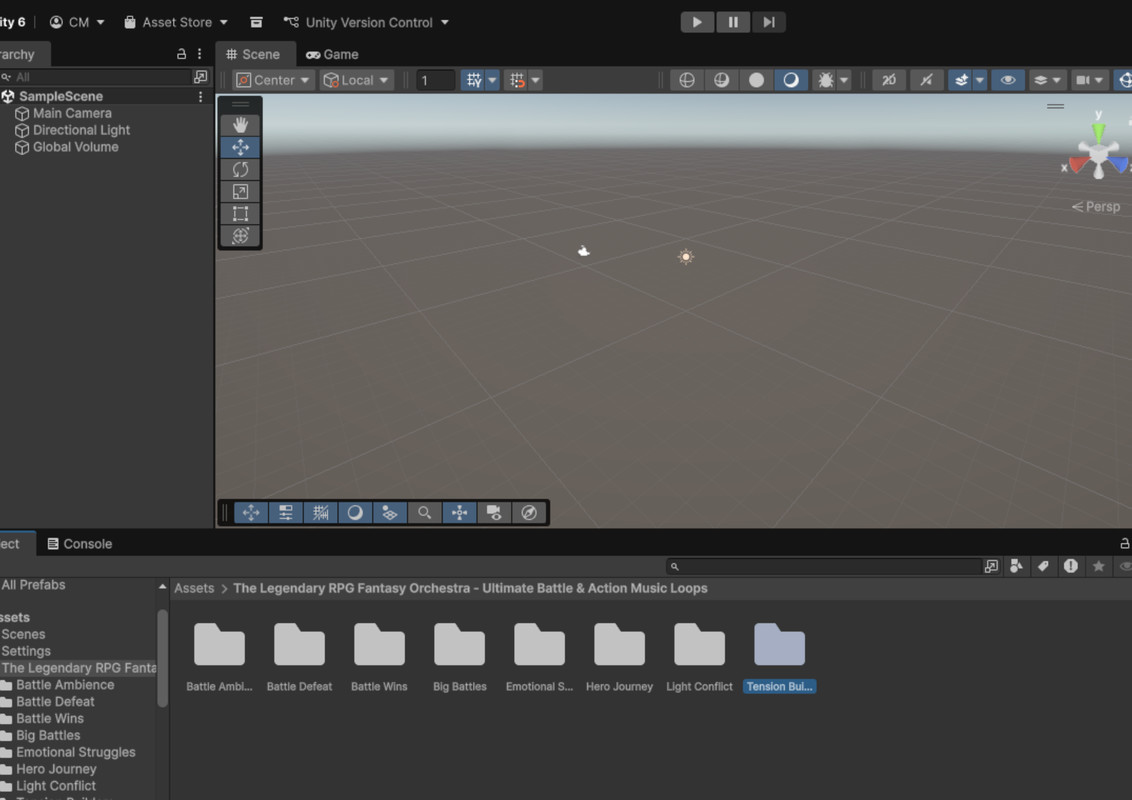Click the Step frame button

click(768, 22)
